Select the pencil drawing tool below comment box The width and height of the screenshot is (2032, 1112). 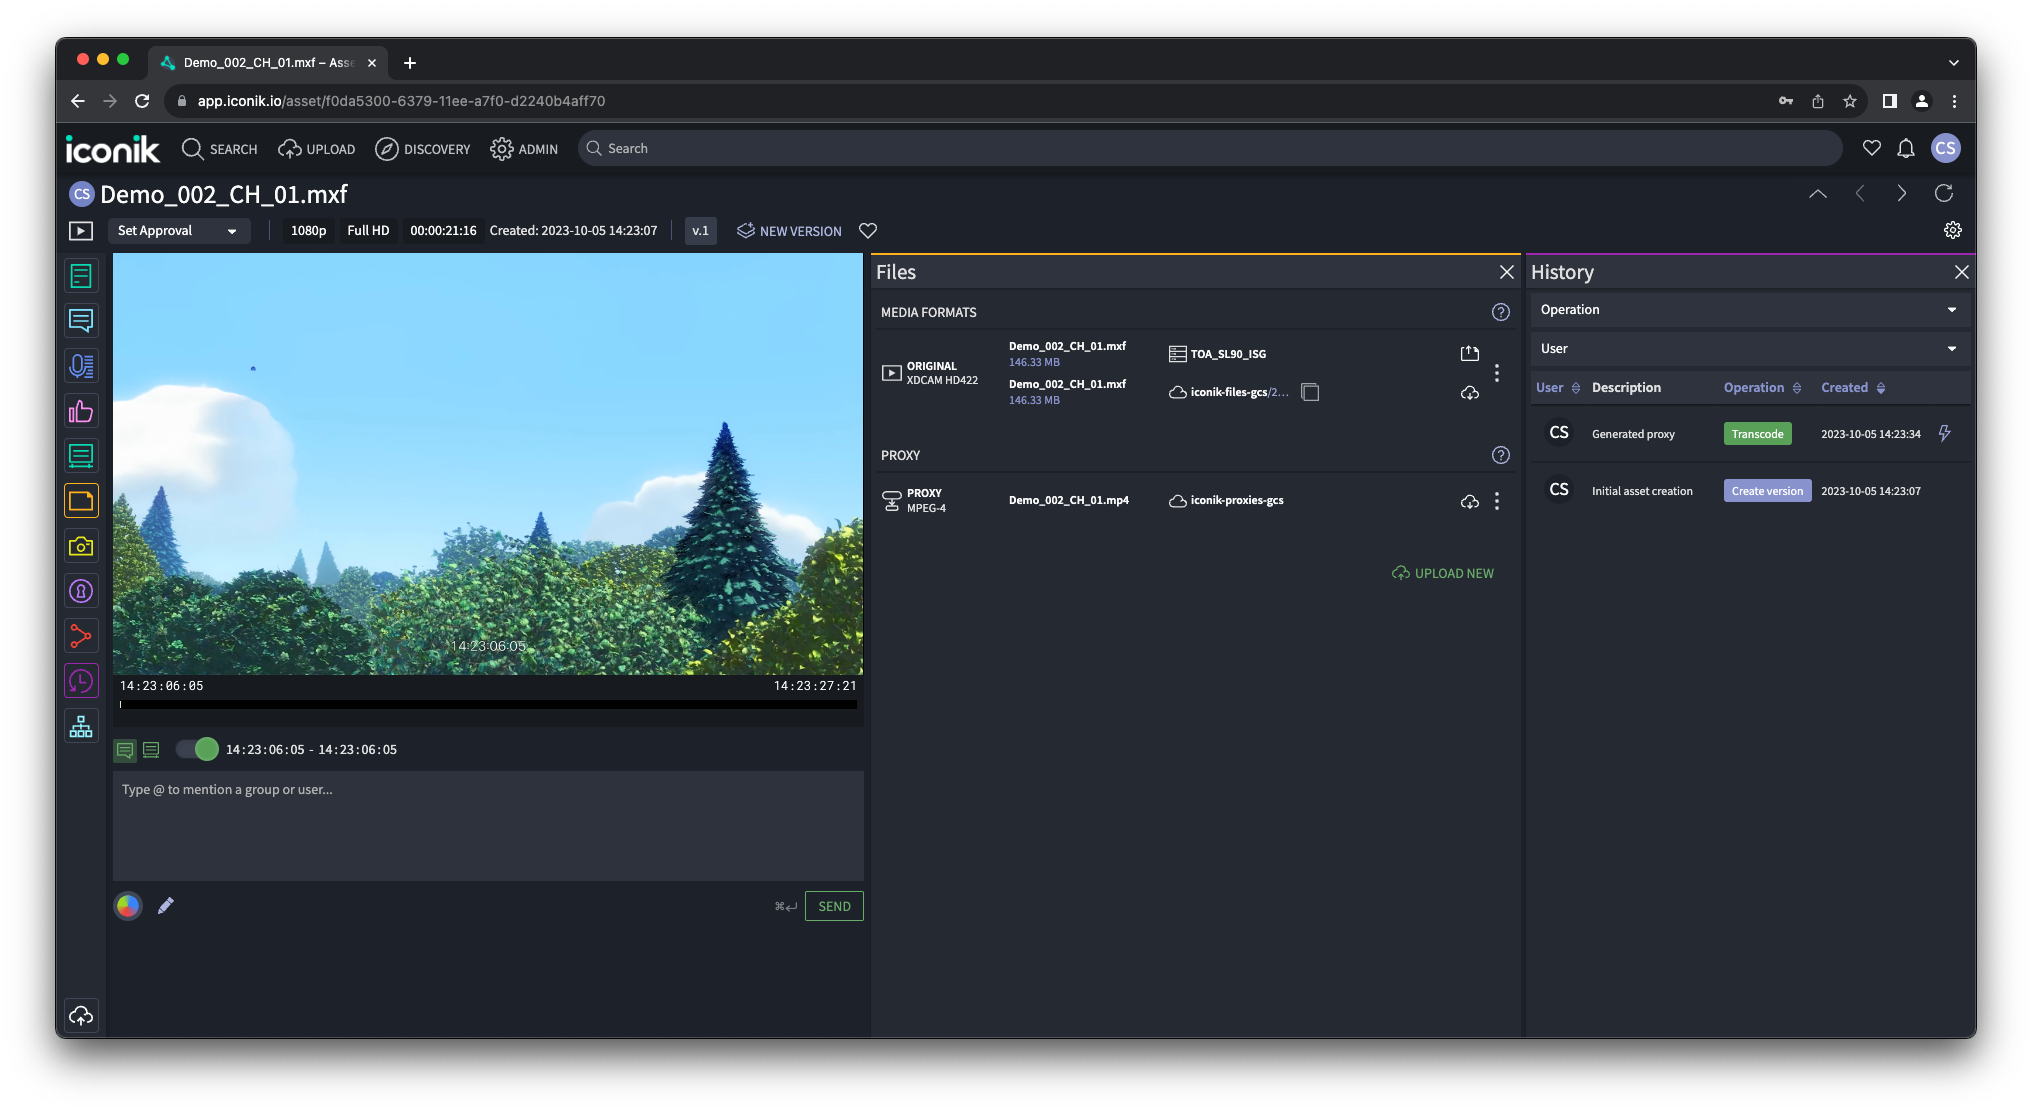click(166, 905)
